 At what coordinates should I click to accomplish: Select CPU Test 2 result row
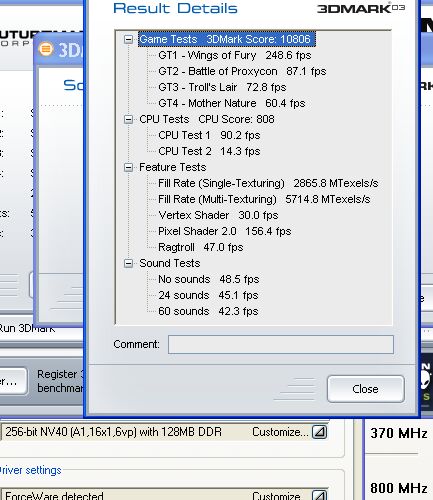click(209, 151)
